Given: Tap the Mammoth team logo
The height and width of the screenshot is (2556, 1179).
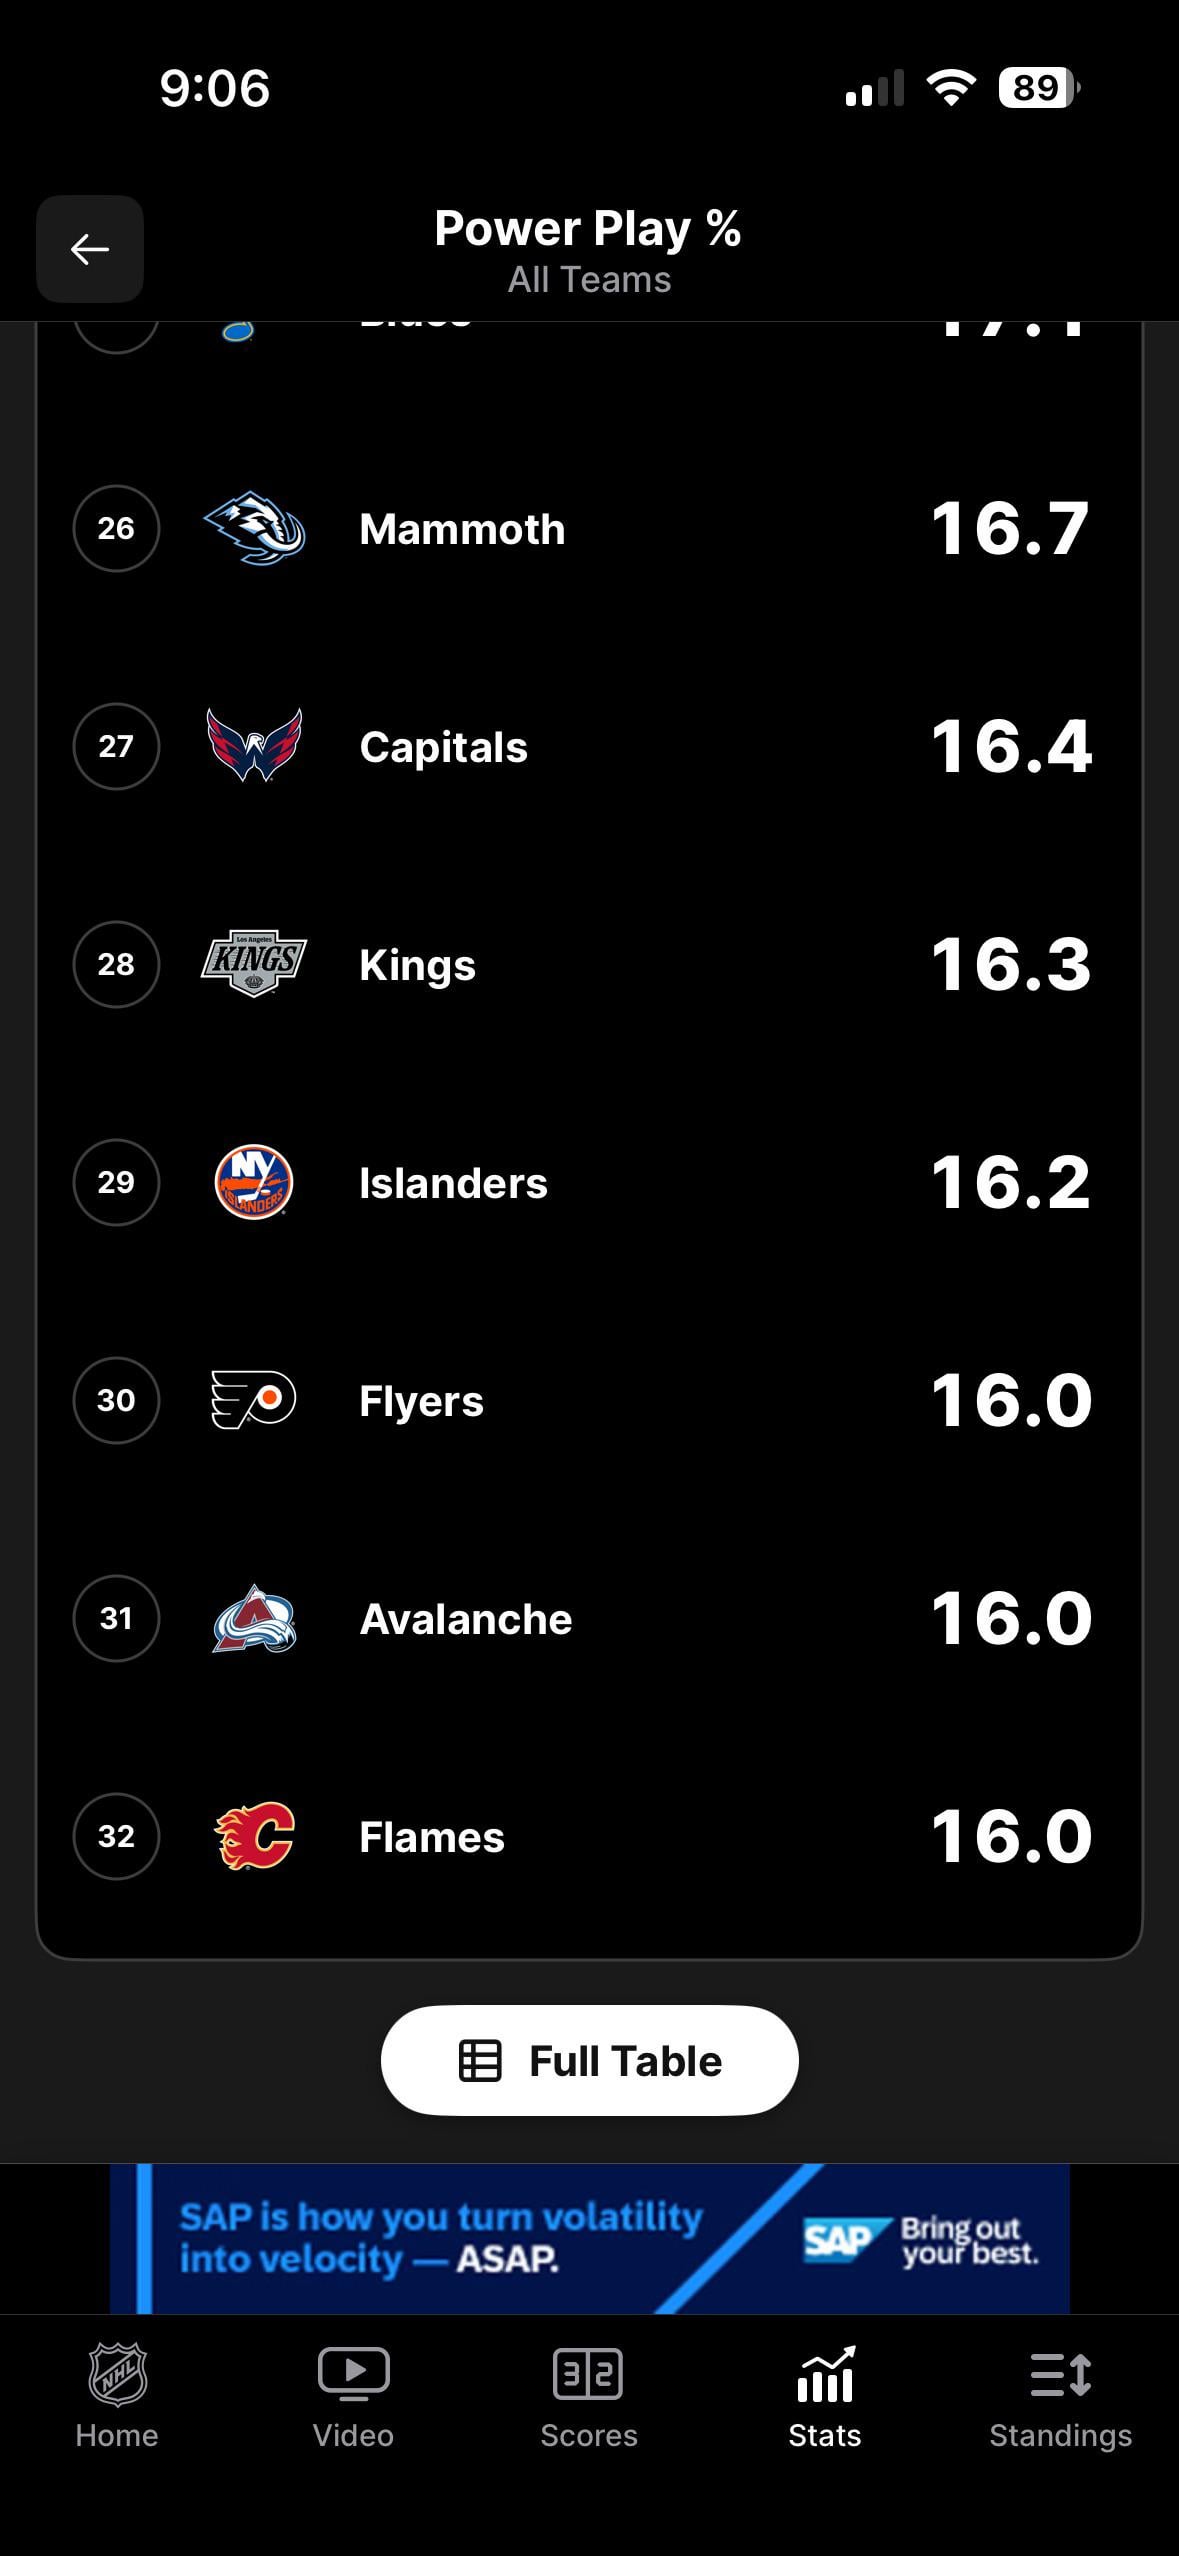Looking at the screenshot, I should tap(254, 528).
